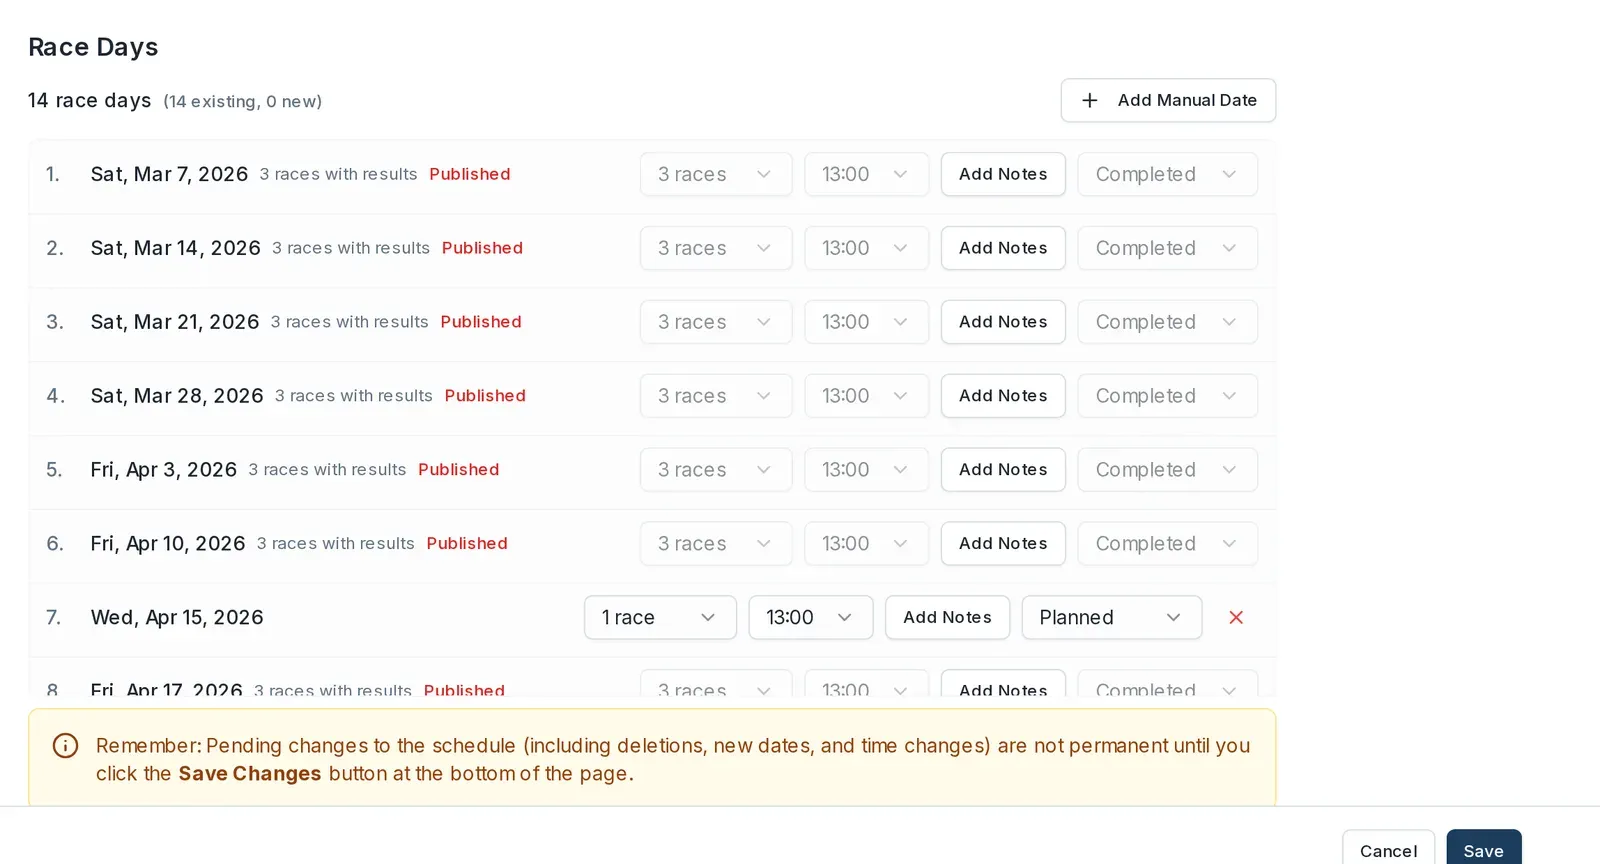Open time dropdown for Sat, Mar 21
Image resolution: width=1600 pixels, height=864 pixels.
866,322
